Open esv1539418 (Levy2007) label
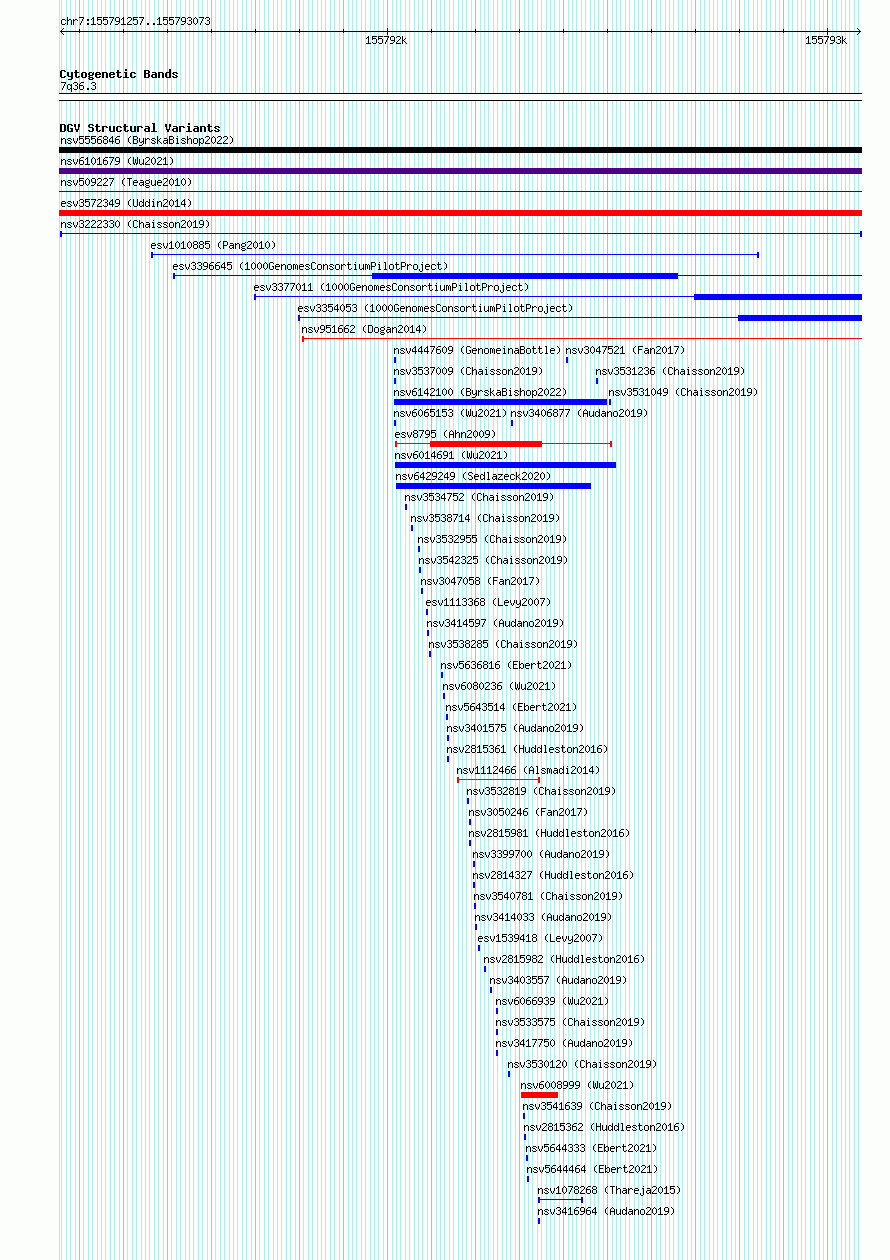890x1260 pixels. coord(540,939)
